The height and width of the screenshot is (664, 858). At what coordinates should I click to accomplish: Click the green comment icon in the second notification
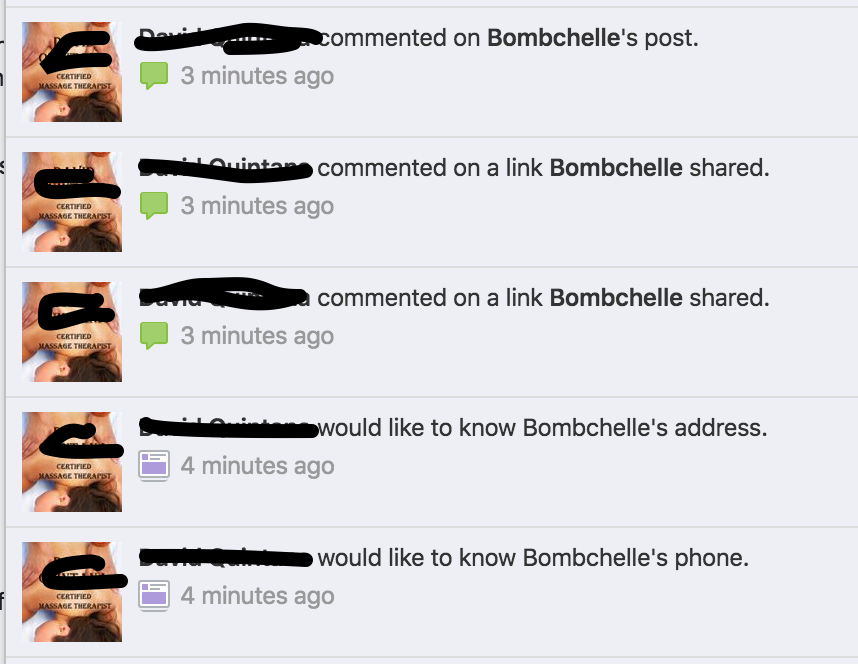click(154, 206)
